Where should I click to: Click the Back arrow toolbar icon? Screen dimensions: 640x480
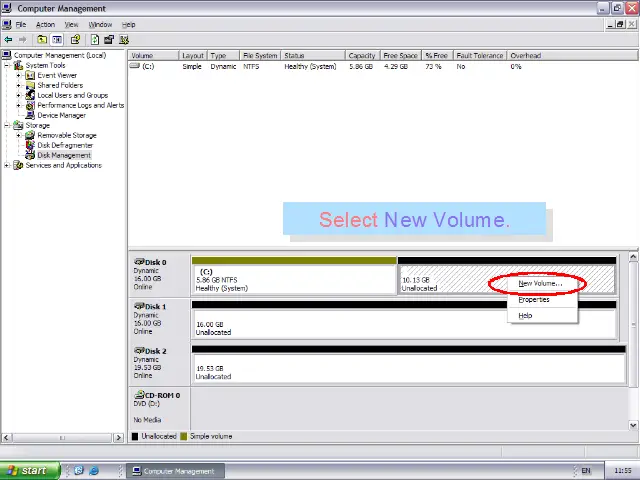[x=8, y=40]
